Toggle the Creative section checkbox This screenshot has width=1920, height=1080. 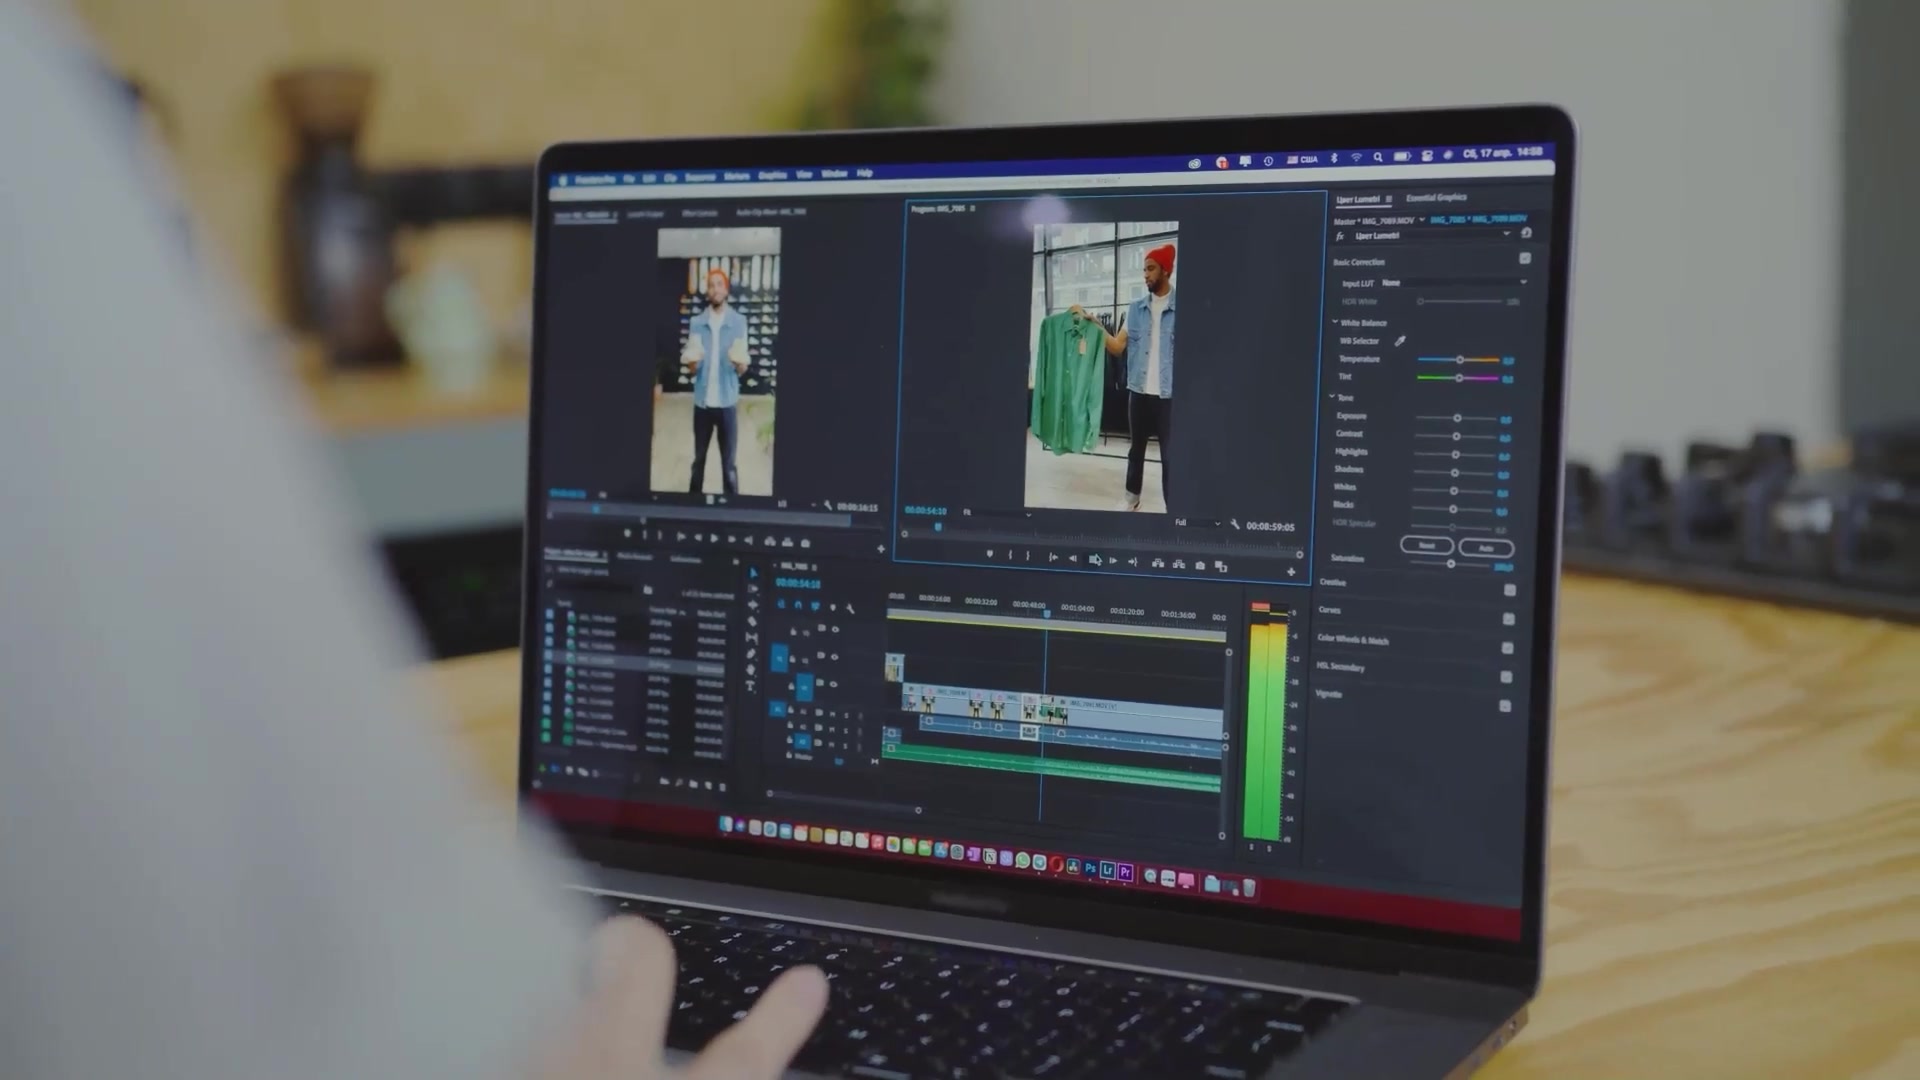[1510, 590]
